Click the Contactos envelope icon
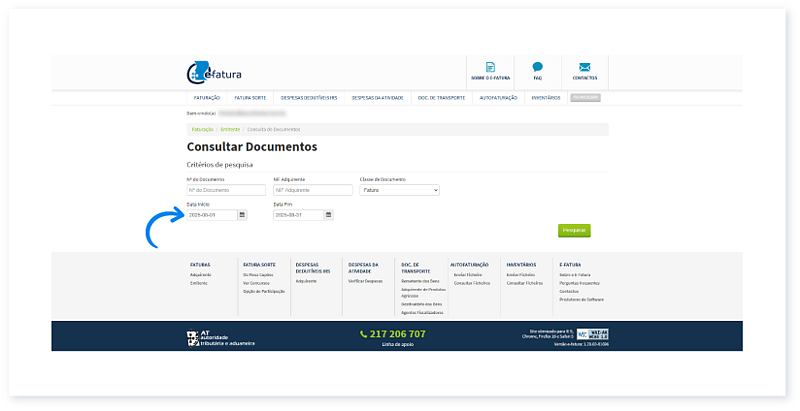Viewport: 800px width, 411px height. pos(585,67)
